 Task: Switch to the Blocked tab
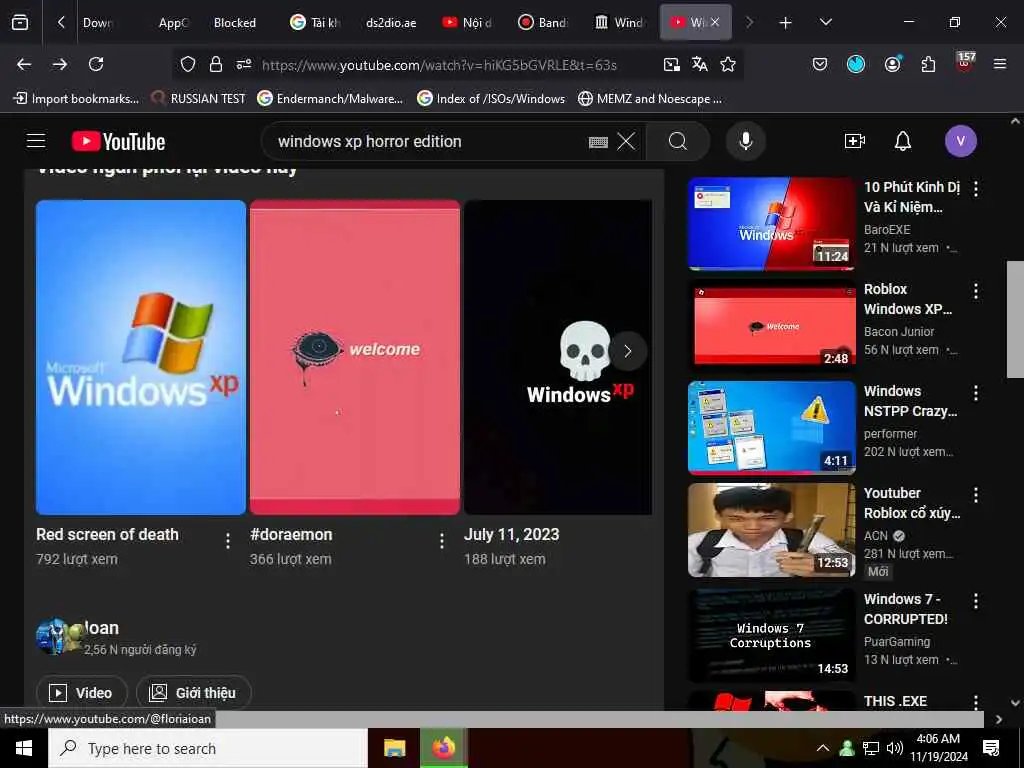[x=234, y=23]
